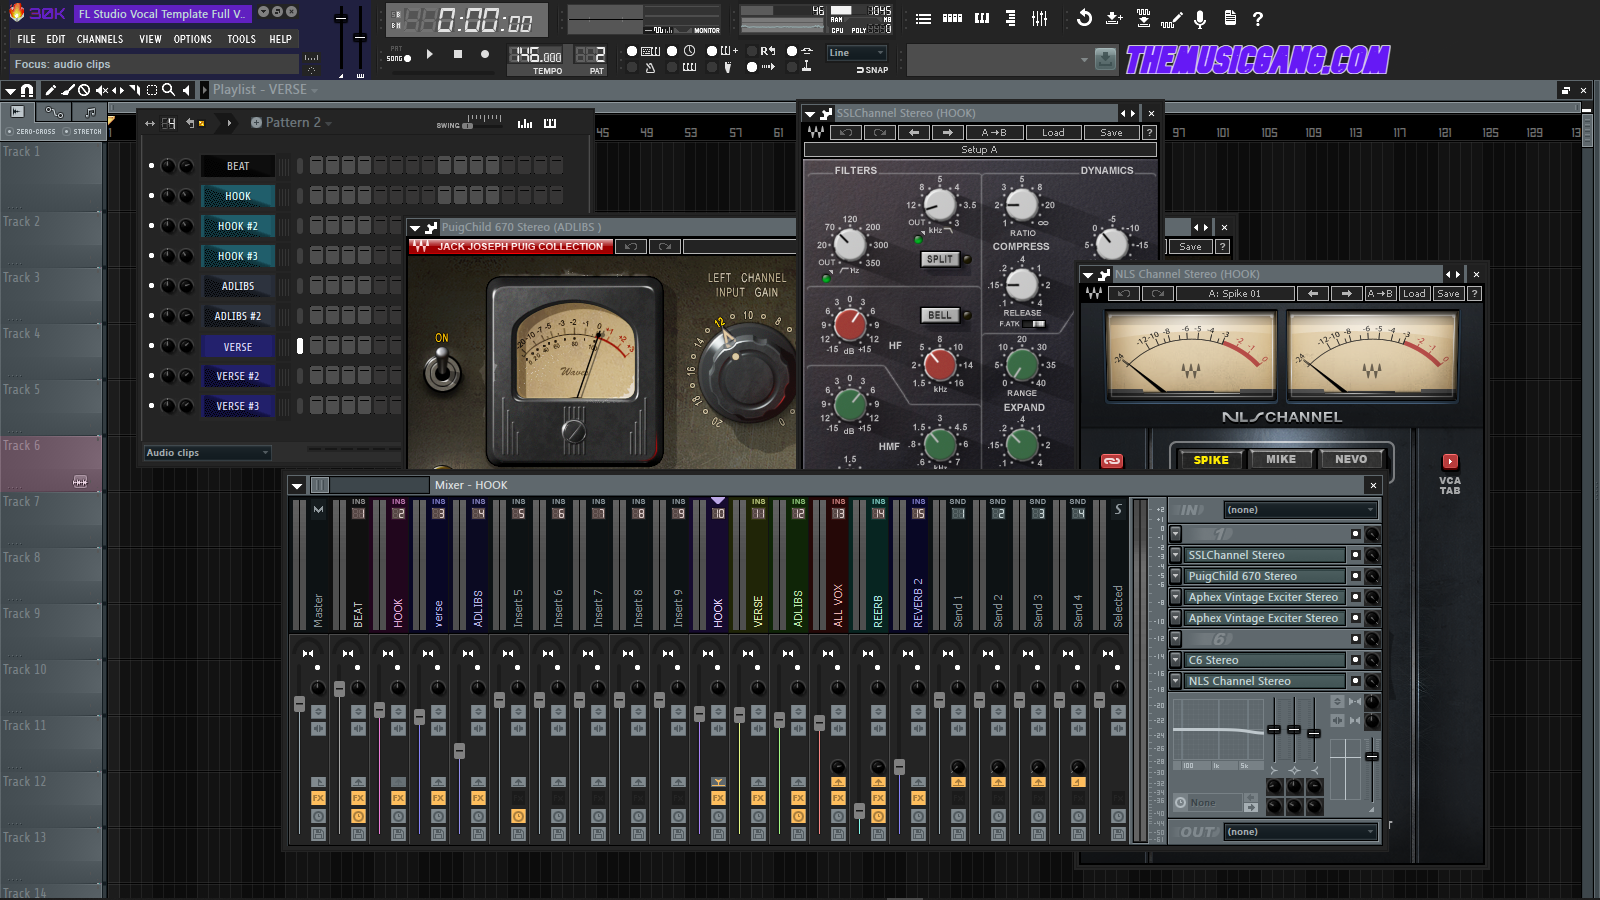Click the microphone recording icon in the toolbar

click(1199, 18)
